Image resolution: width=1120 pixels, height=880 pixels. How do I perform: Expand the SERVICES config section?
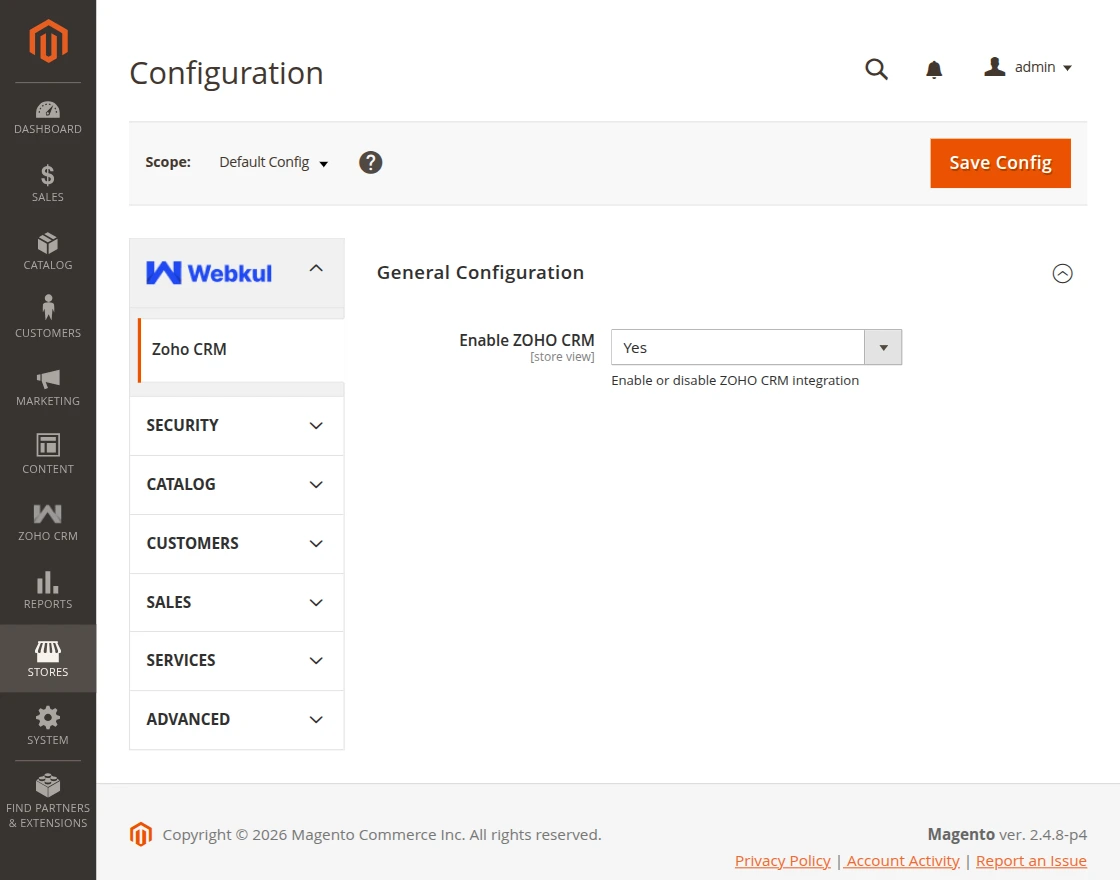[x=236, y=661]
